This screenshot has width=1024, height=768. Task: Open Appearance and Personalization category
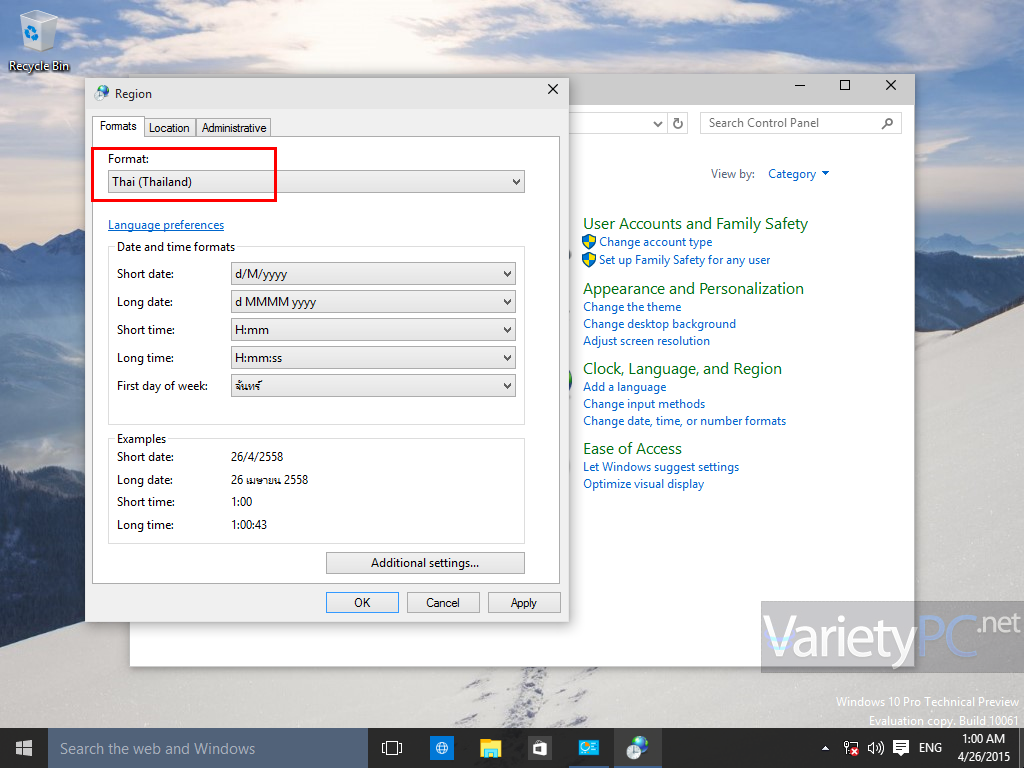click(x=694, y=289)
